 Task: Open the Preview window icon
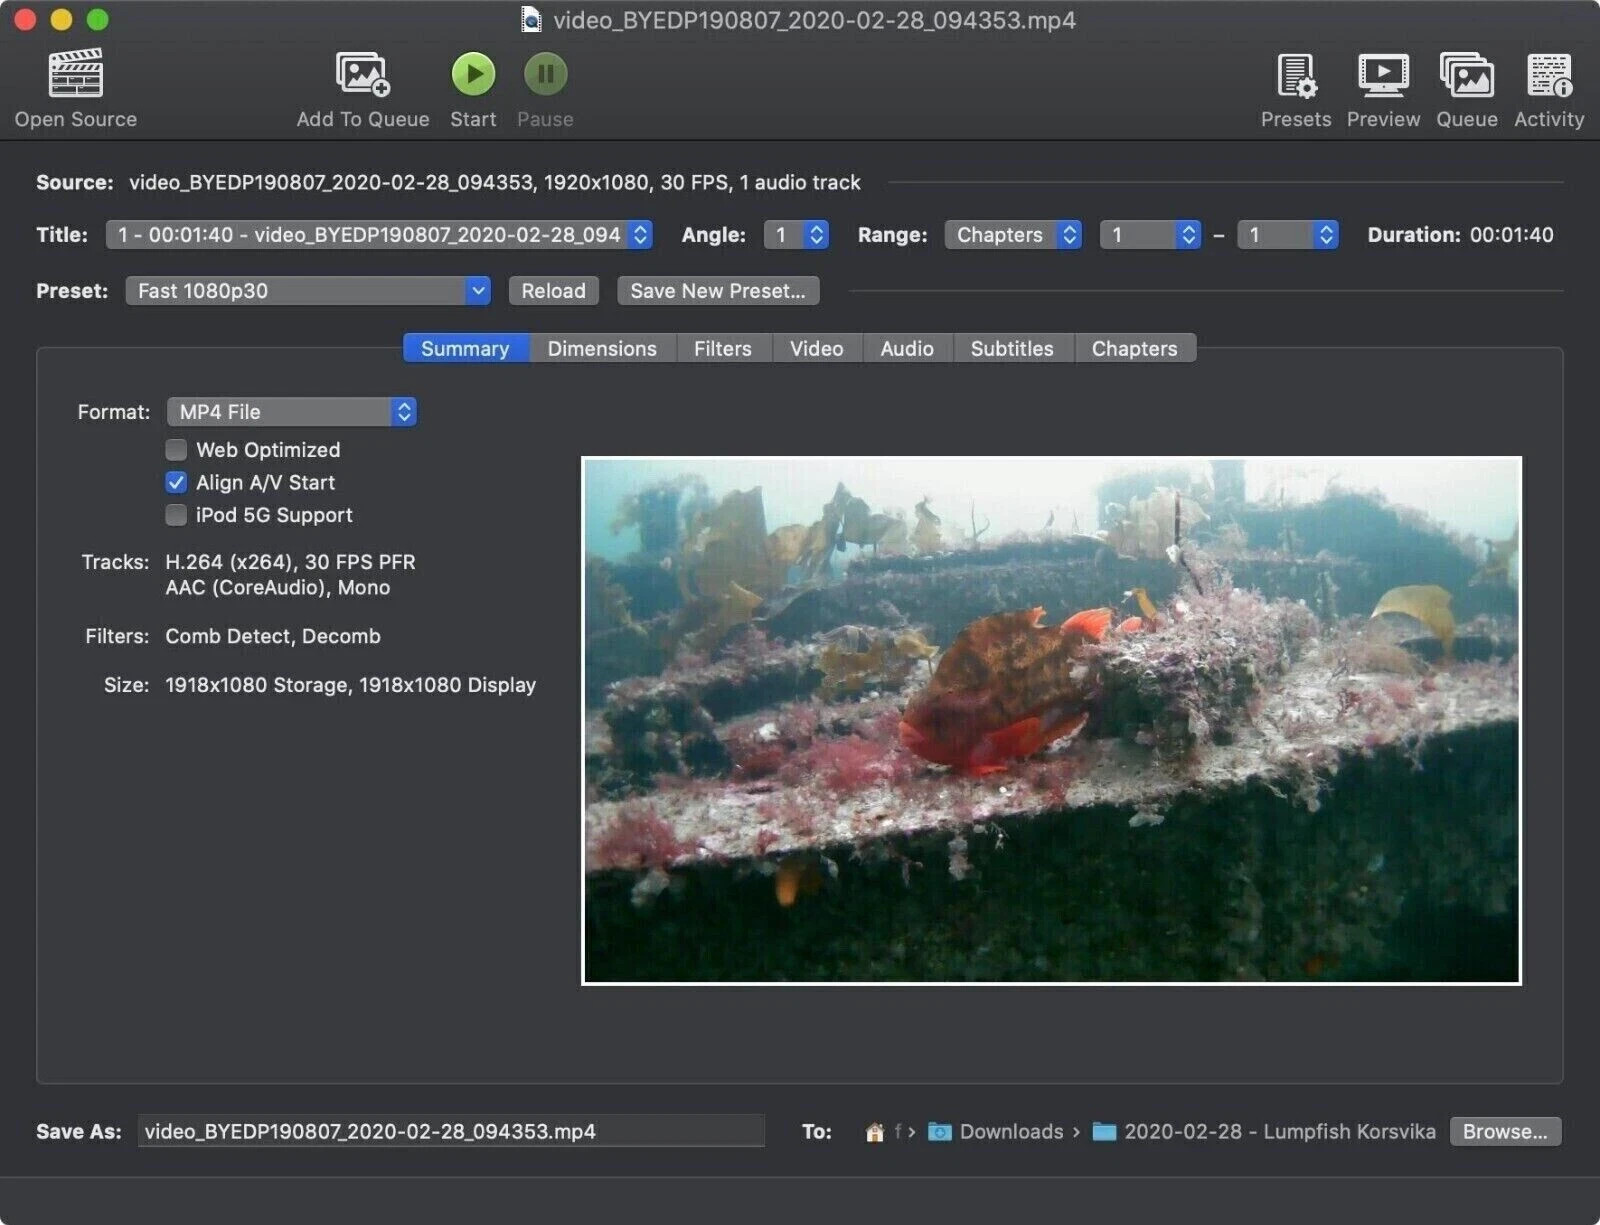tap(1383, 73)
